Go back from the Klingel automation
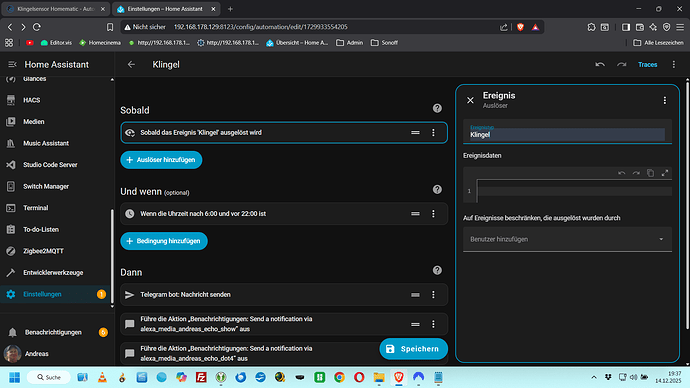This screenshot has height=388, width=690. coord(131,65)
